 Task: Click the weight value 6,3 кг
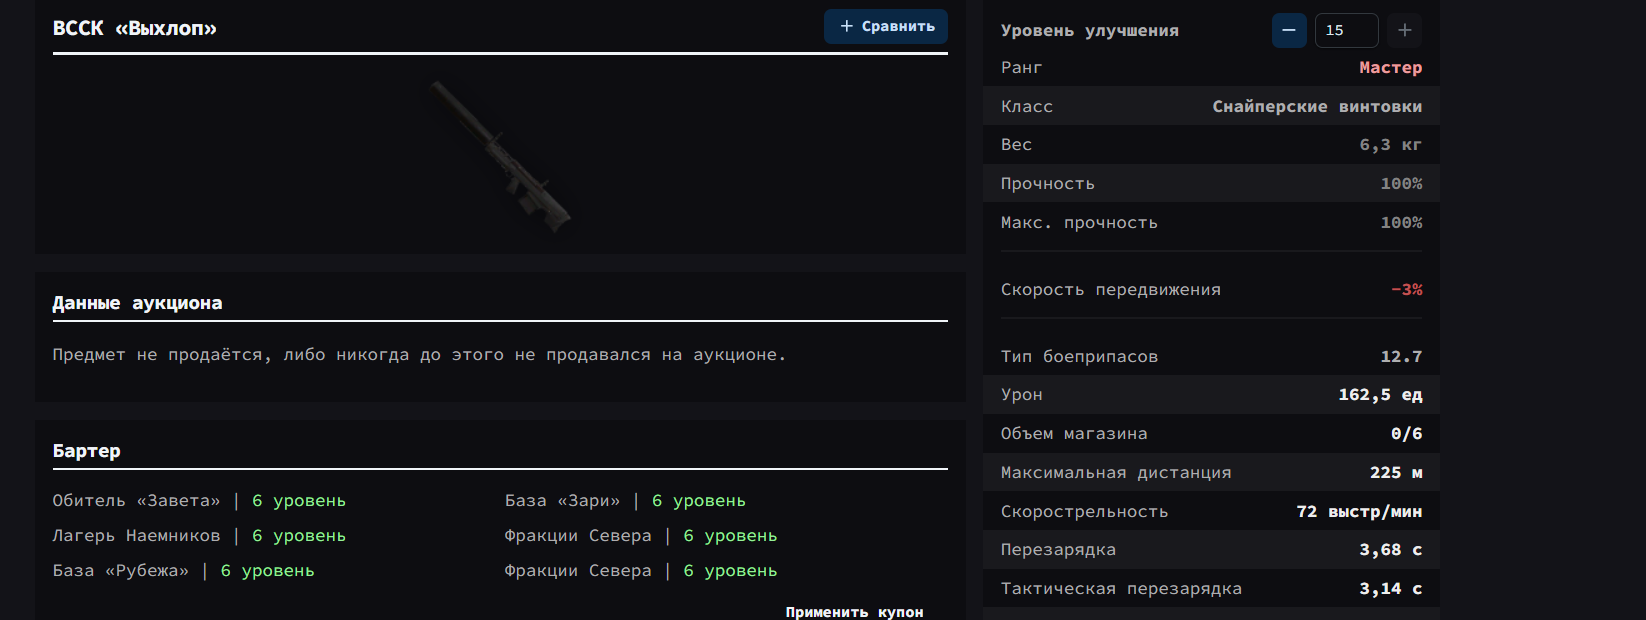click(1390, 145)
